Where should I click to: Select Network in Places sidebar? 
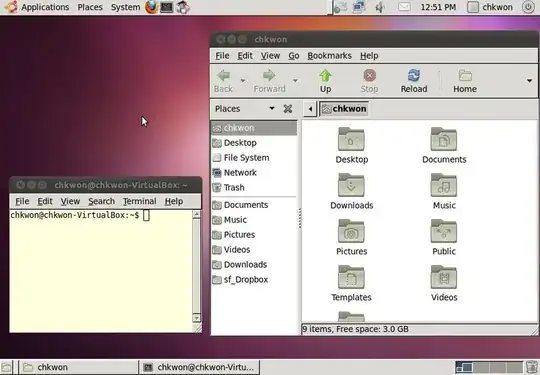[254, 173]
